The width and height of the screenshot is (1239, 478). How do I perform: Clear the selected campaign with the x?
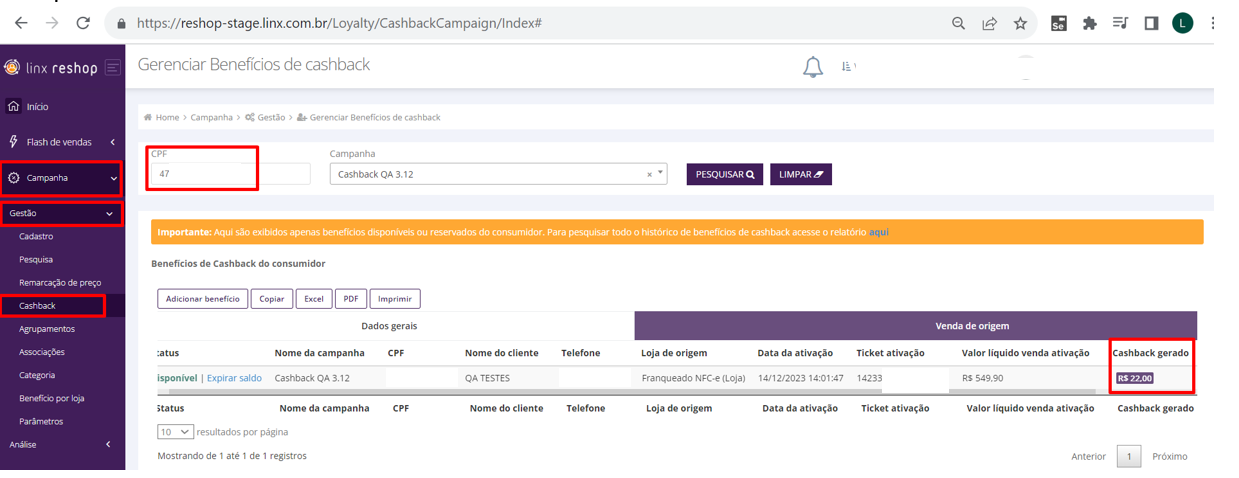(649, 174)
